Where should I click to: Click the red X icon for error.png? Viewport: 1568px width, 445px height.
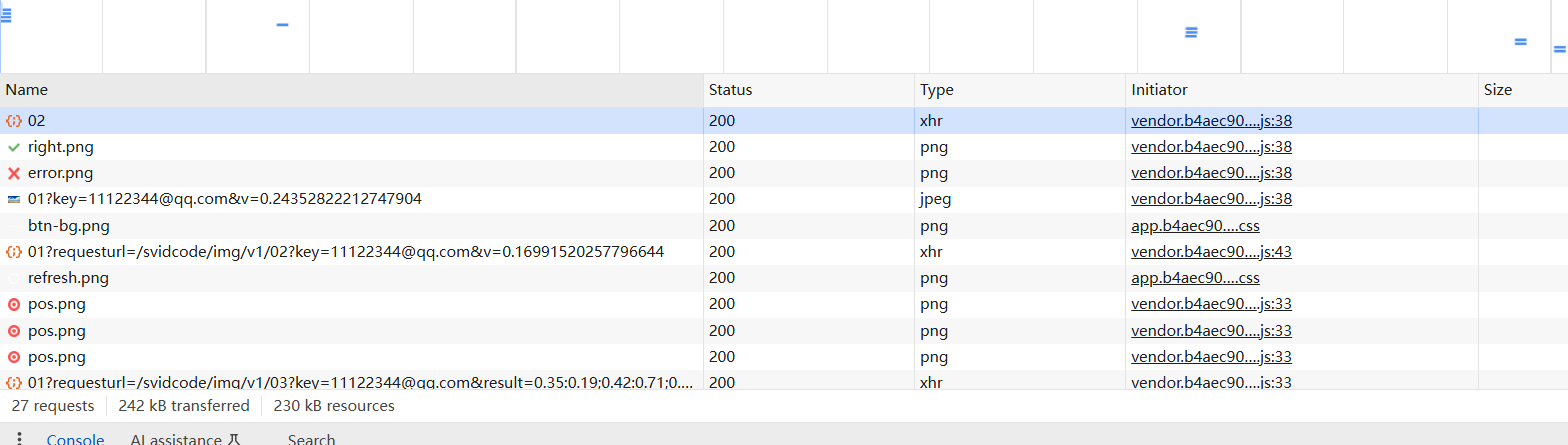point(14,173)
